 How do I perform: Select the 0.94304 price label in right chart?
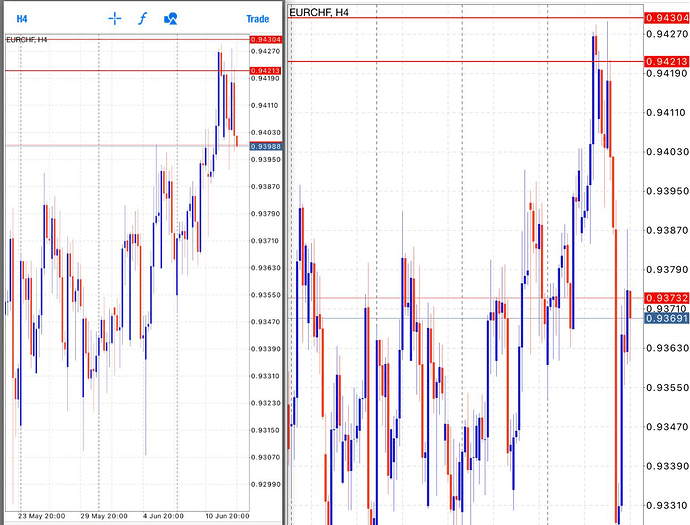666,18
